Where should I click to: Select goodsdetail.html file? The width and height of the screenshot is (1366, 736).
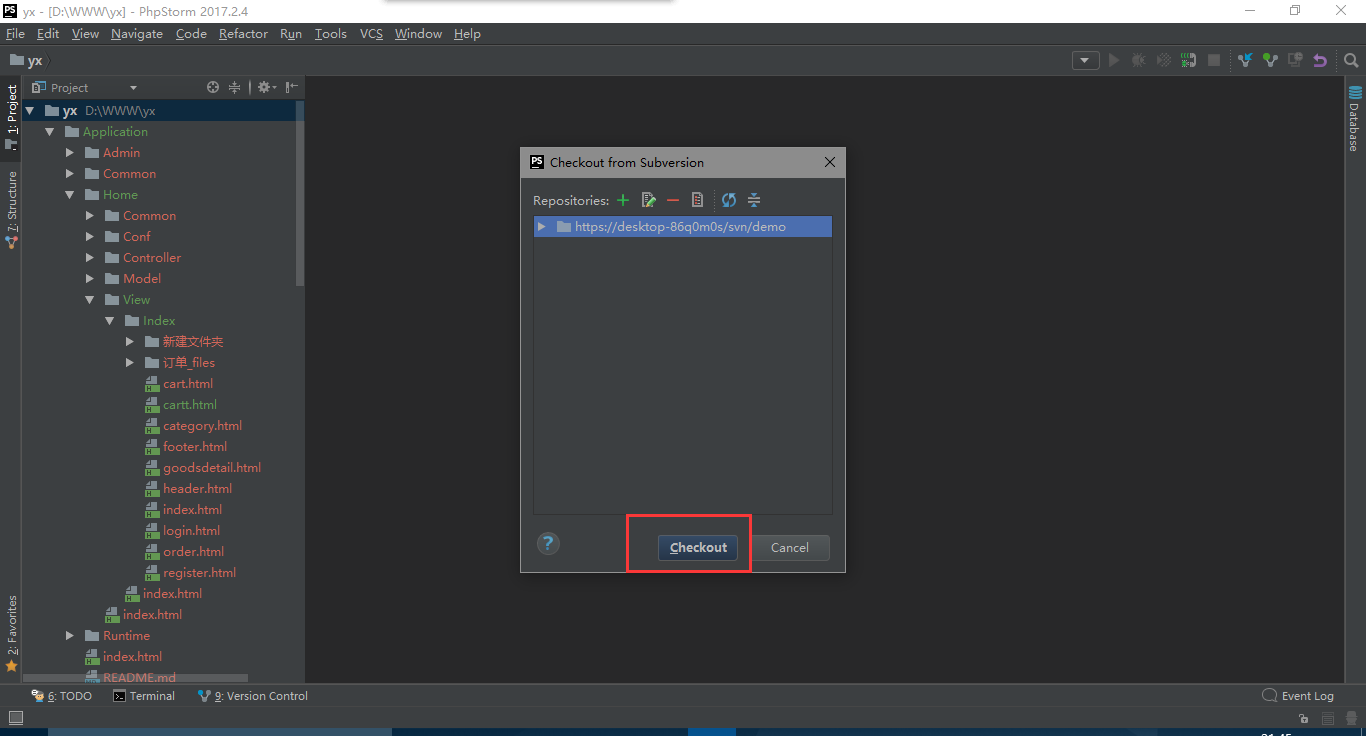tap(211, 468)
